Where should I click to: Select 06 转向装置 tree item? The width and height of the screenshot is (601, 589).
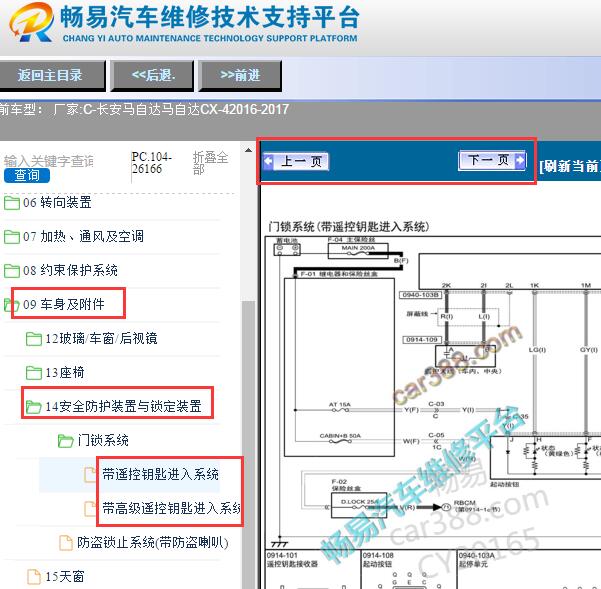(57, 202)
